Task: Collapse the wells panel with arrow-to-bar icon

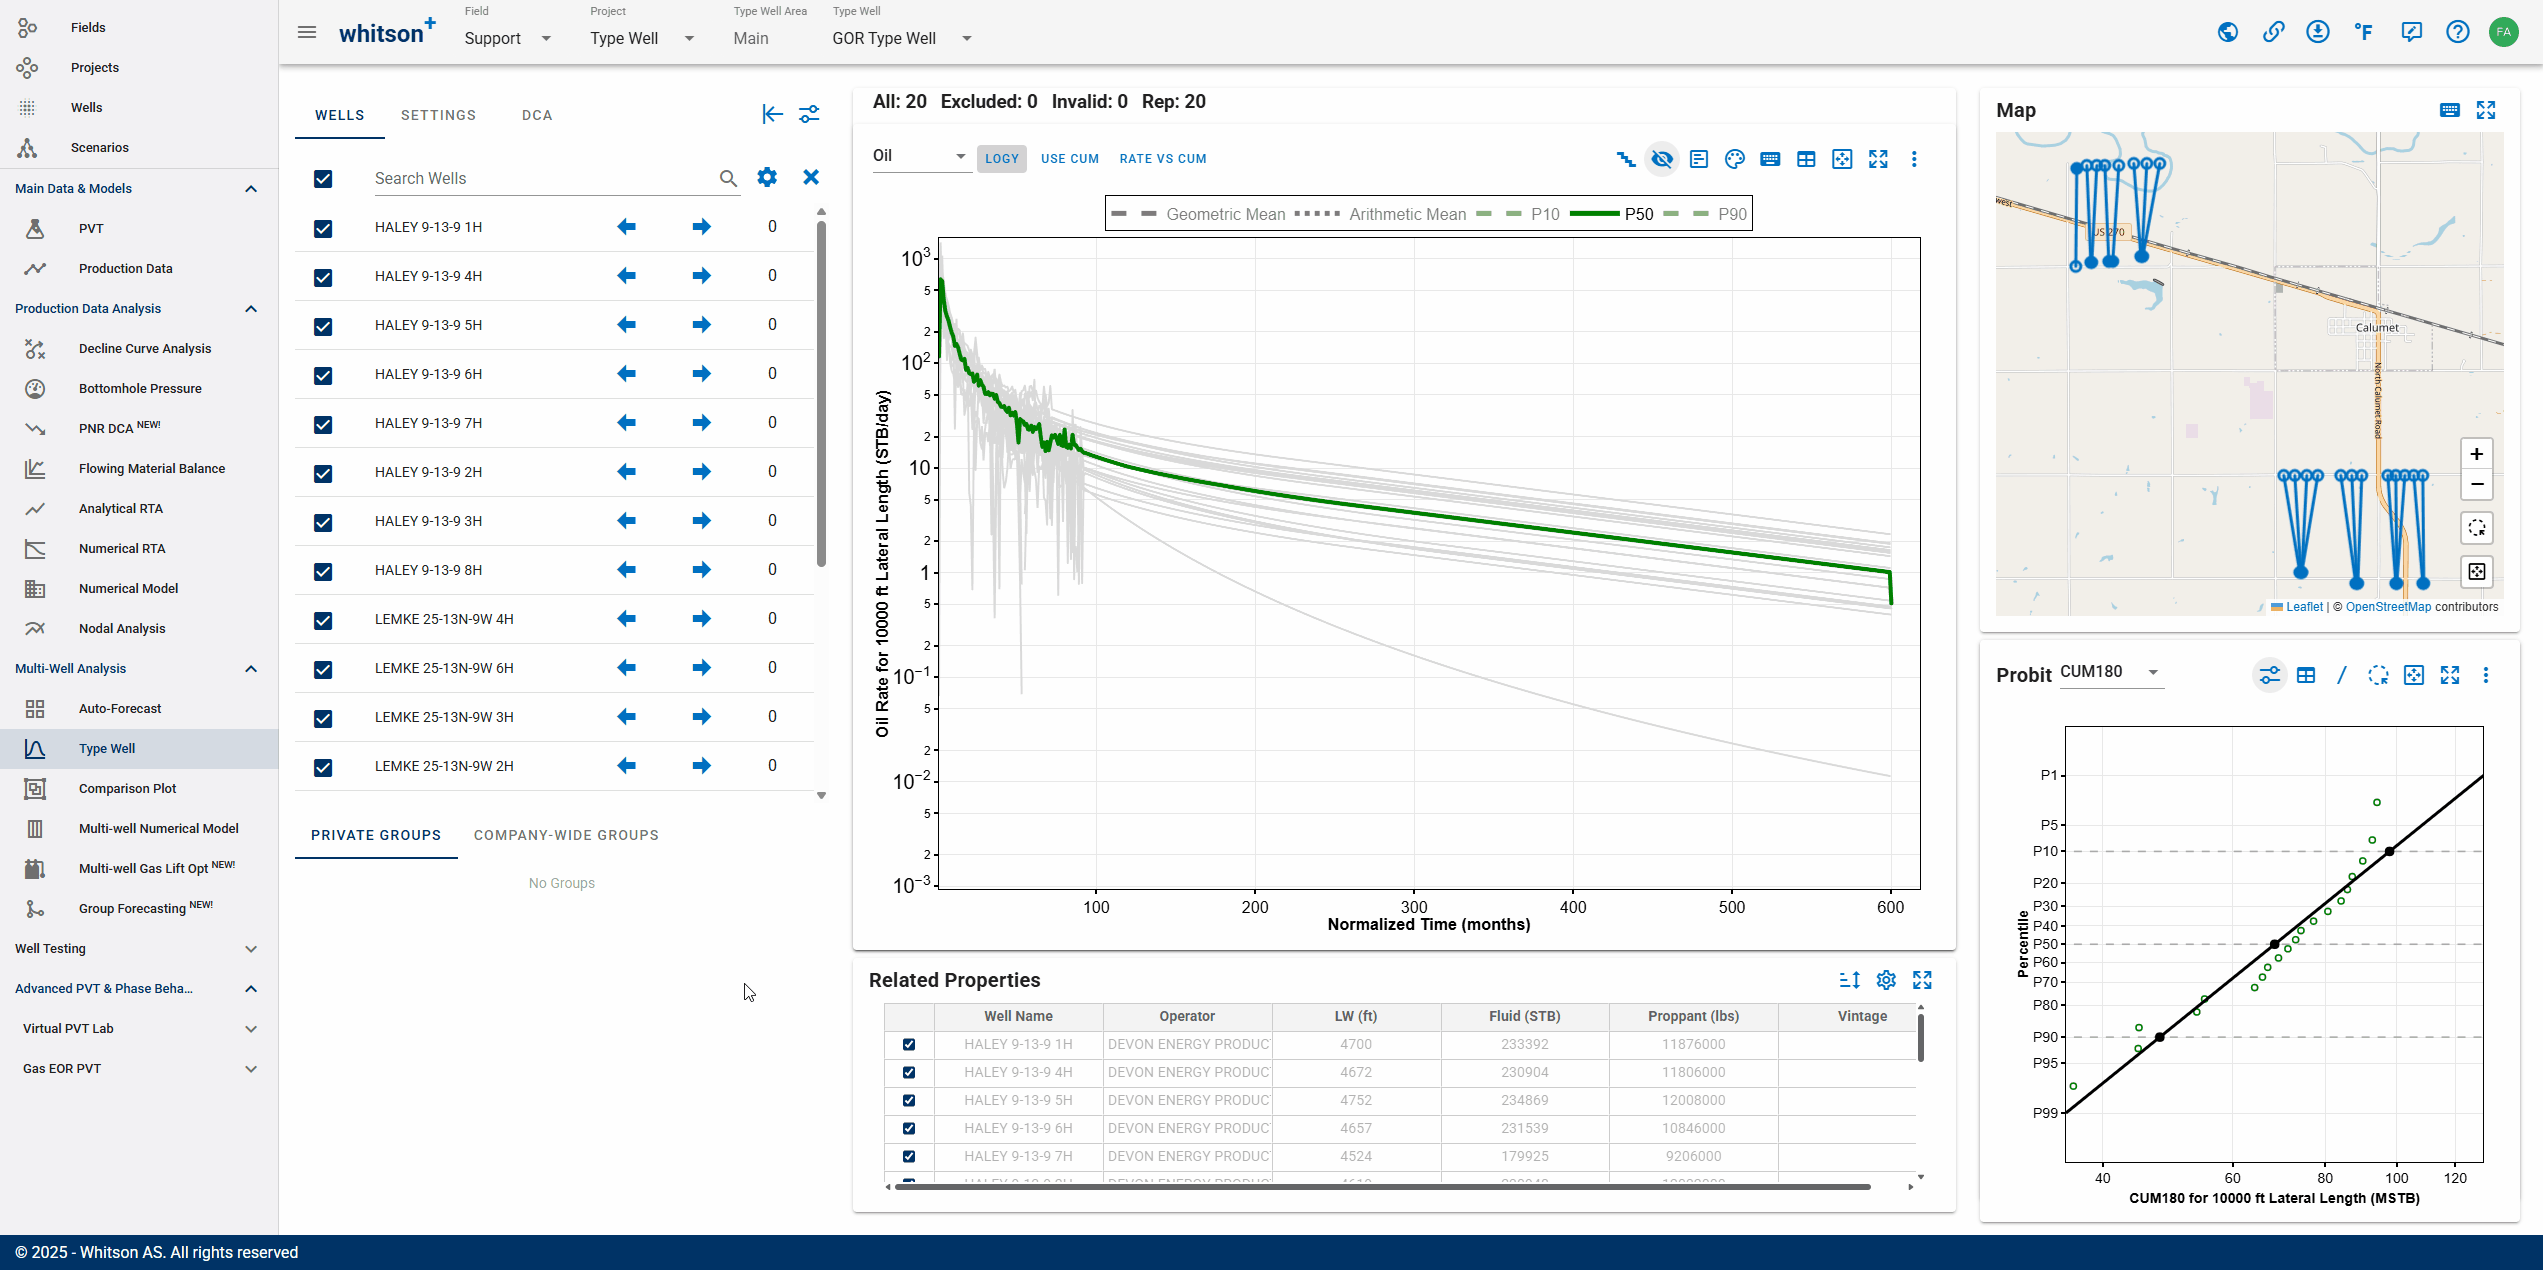Action: (772, 114)
